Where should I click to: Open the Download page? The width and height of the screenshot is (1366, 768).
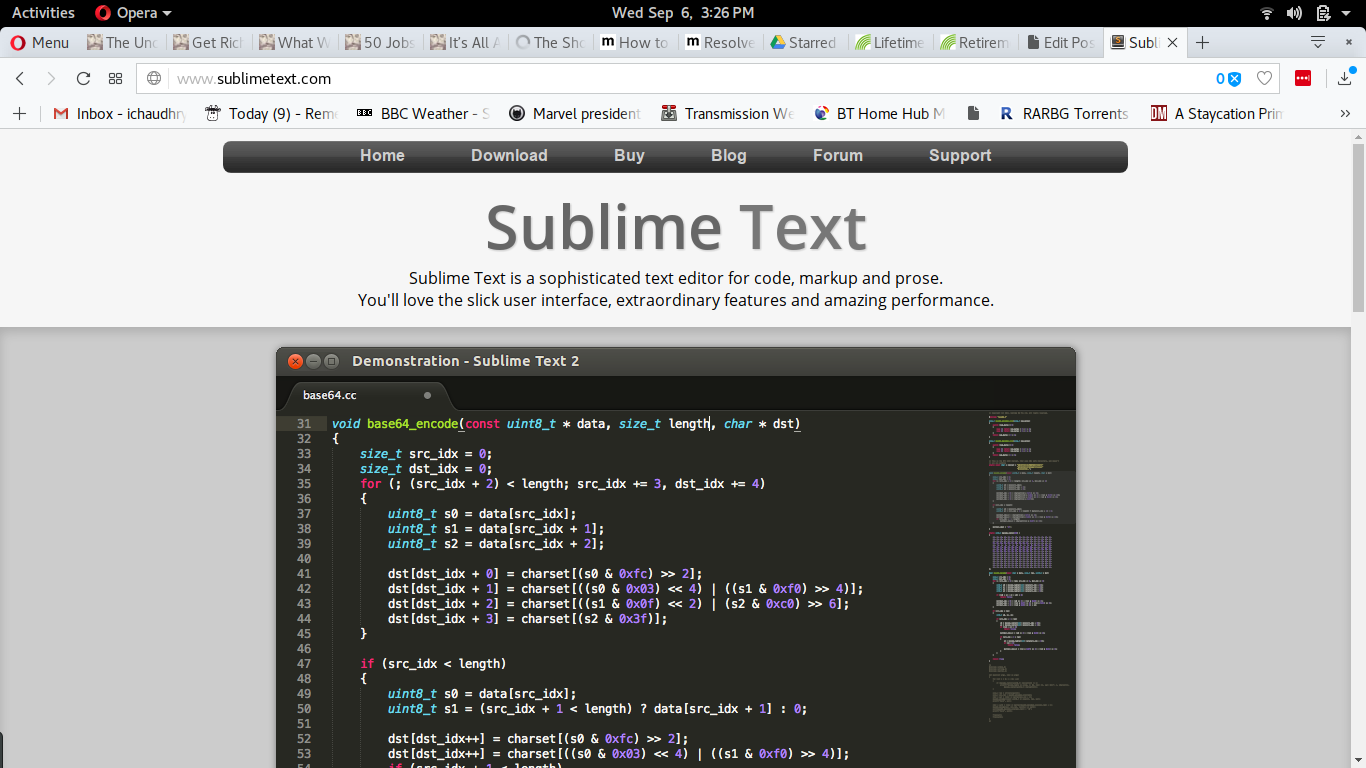pyautogui.click(x=509, y=156)
